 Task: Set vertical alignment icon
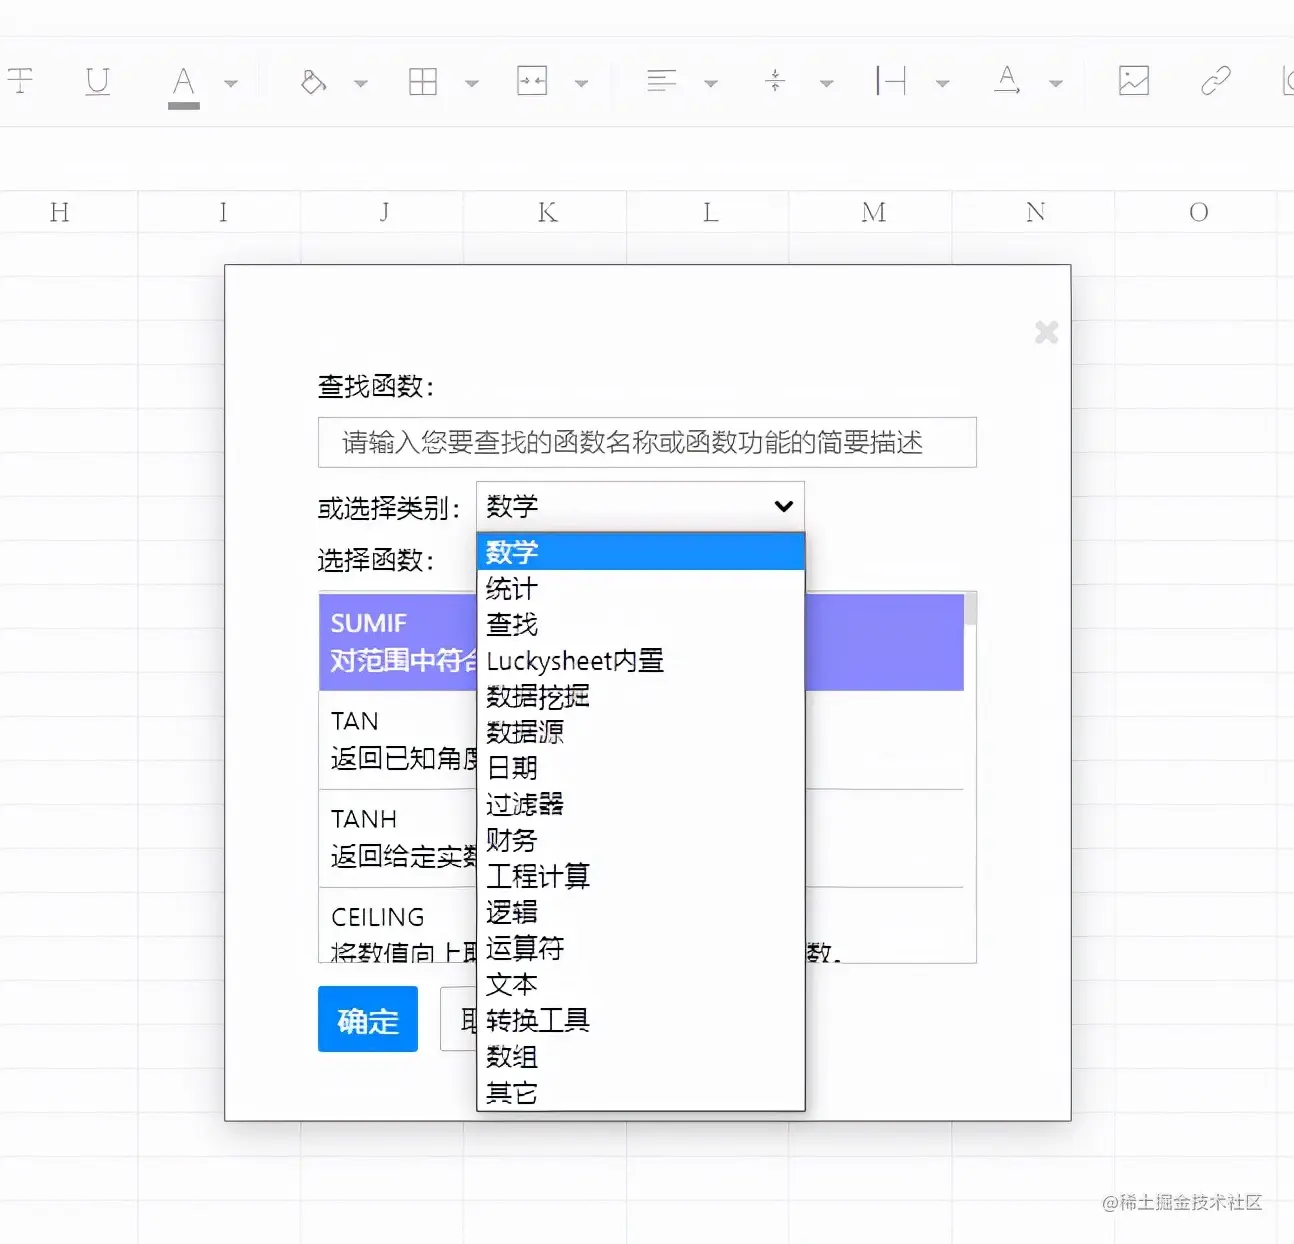[775, 80]
